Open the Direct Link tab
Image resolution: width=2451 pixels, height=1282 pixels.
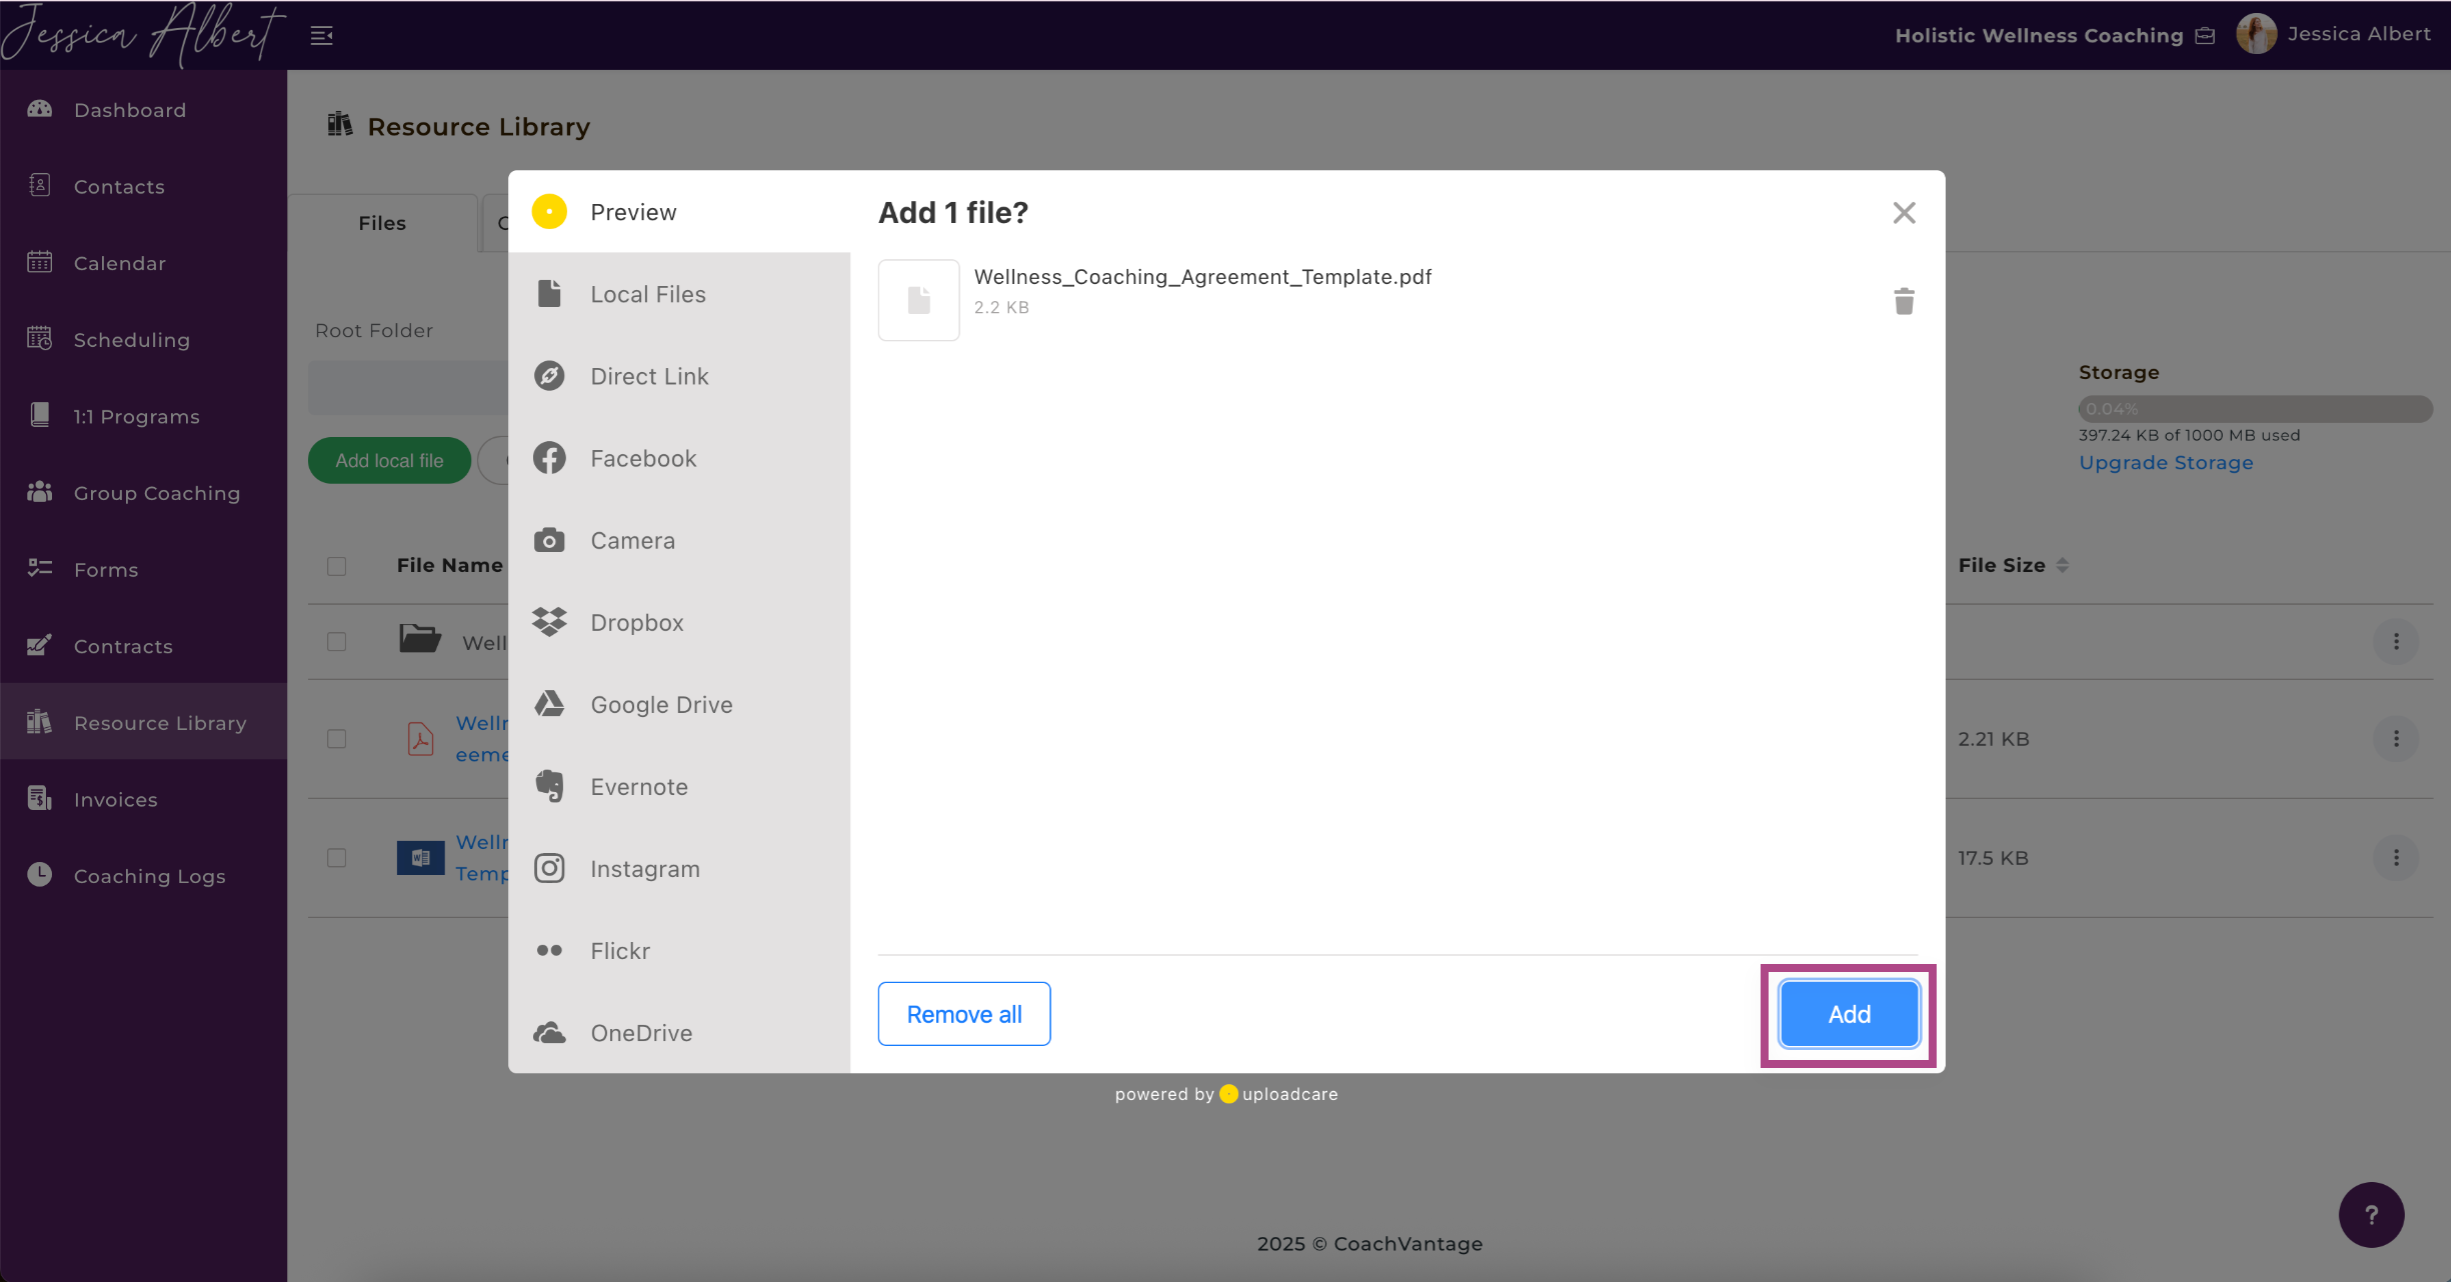click(648, 376)
